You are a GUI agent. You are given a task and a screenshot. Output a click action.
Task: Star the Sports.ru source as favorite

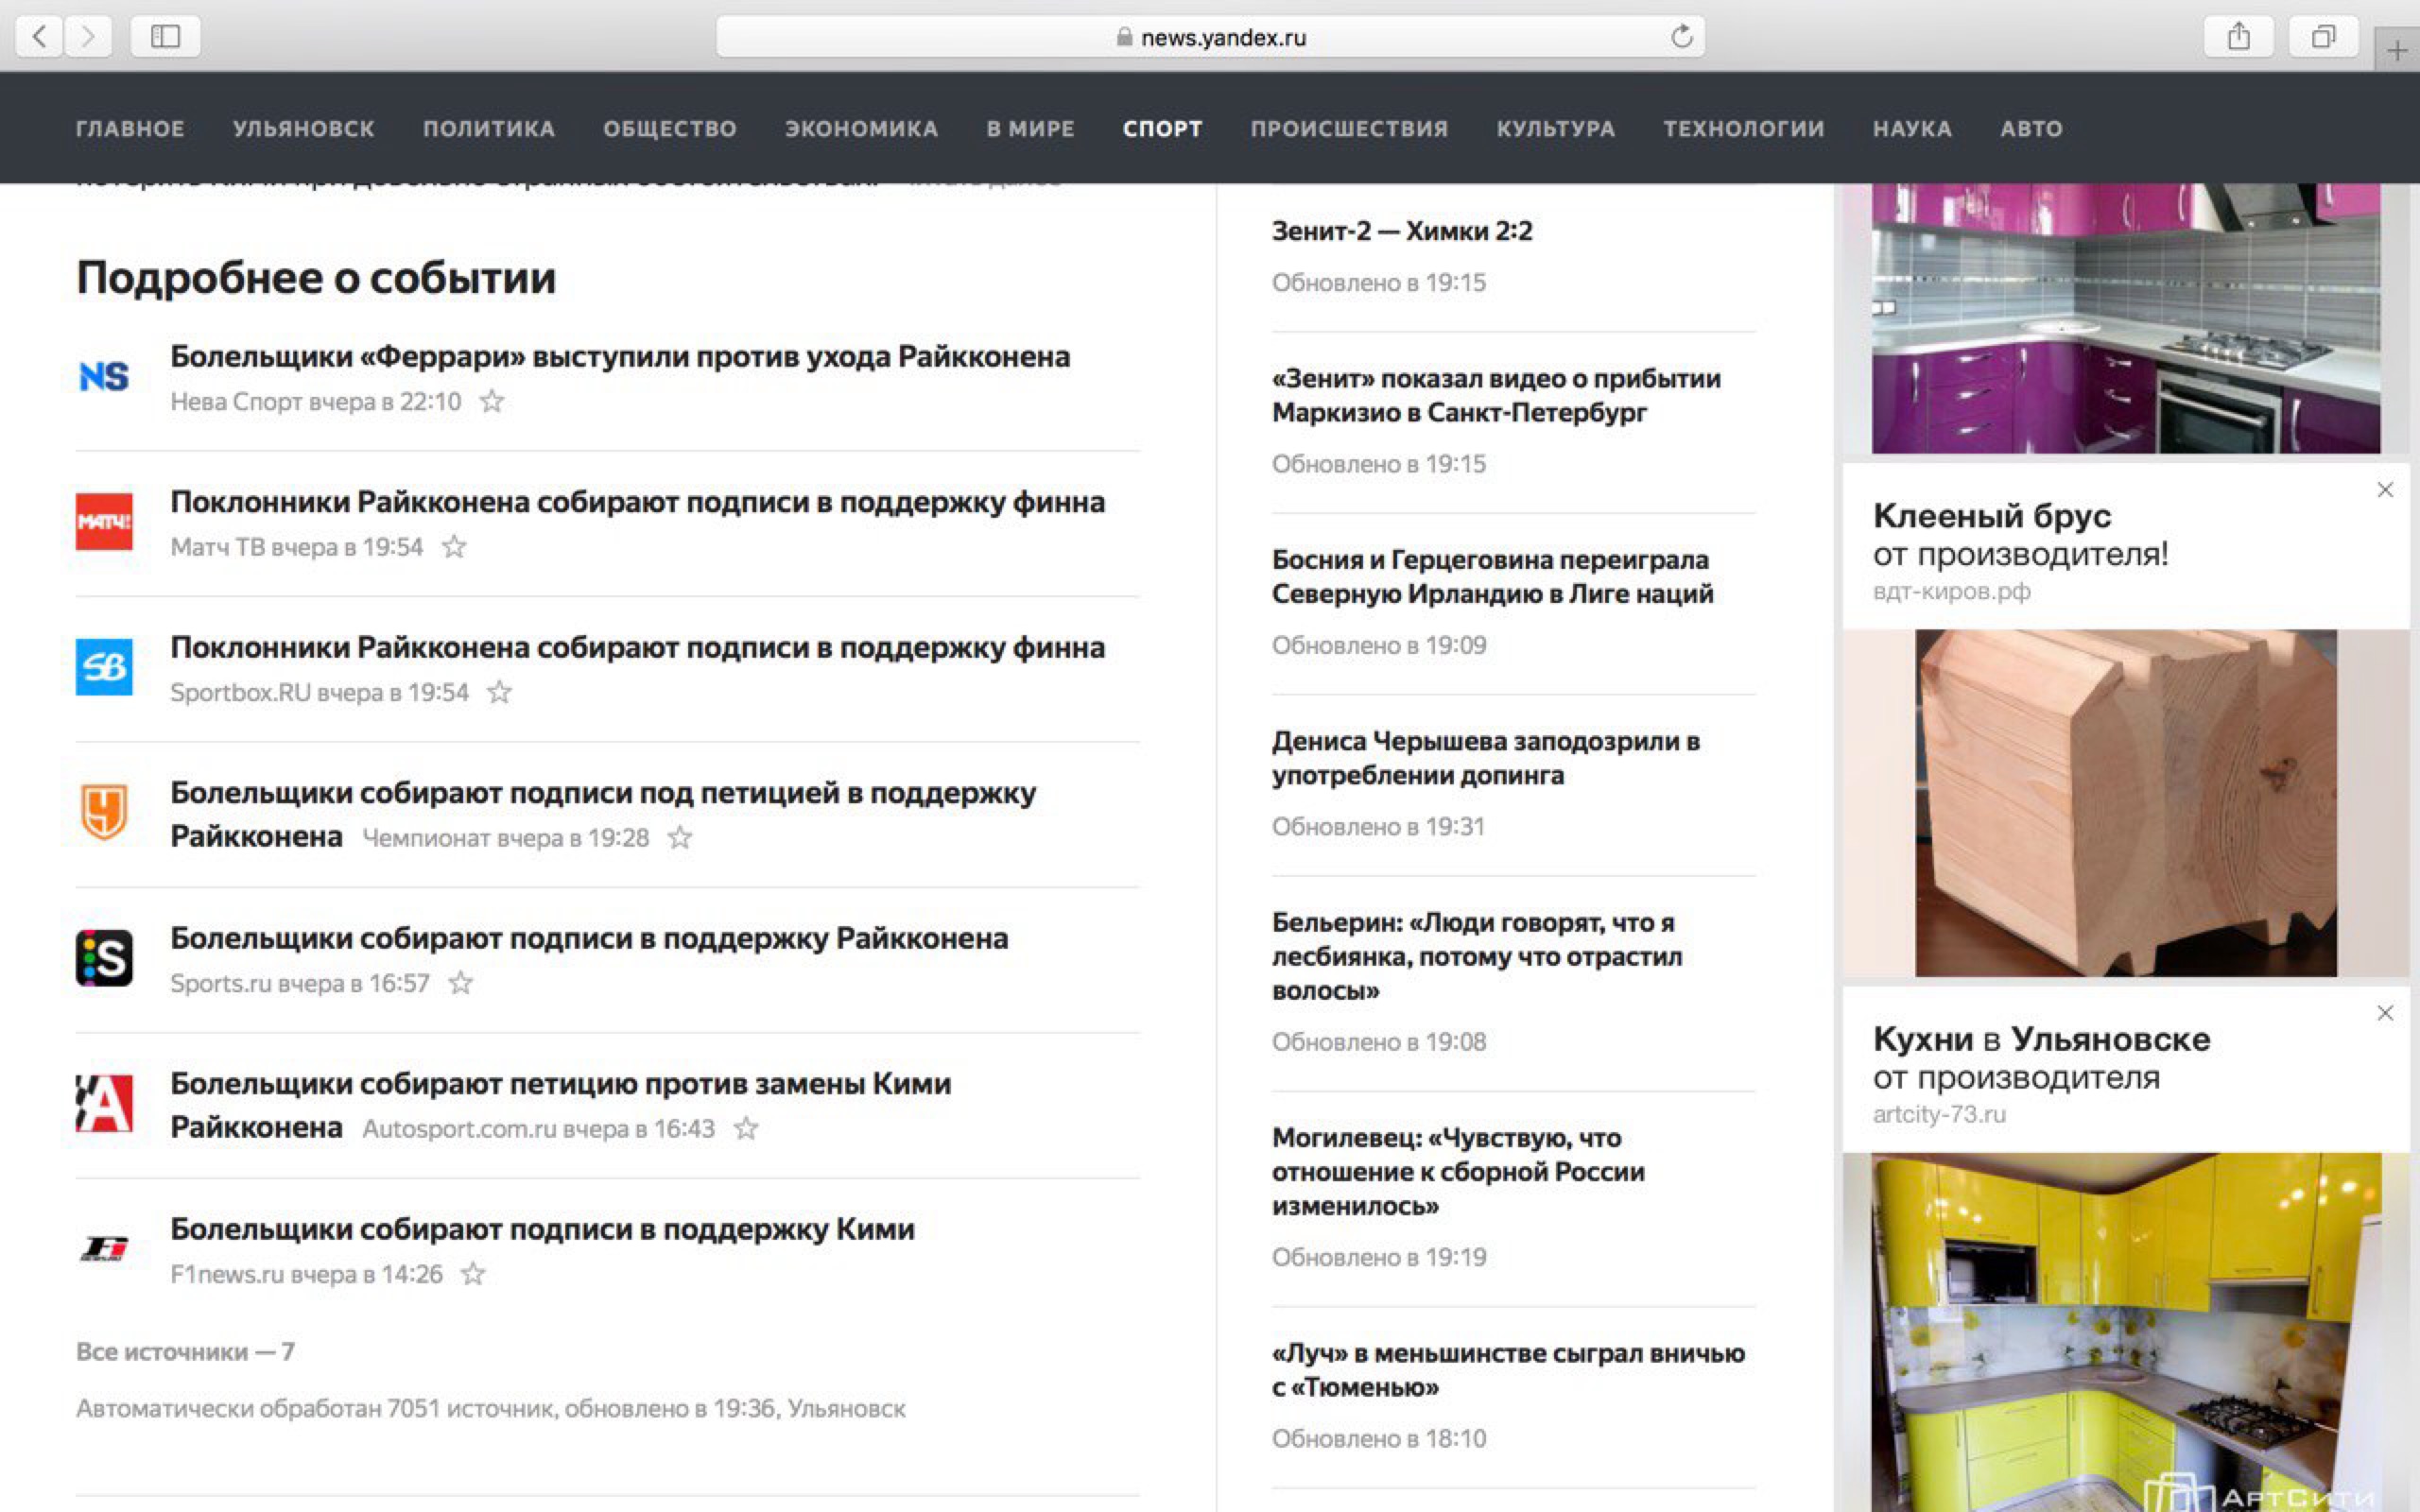tap(460, 982)
